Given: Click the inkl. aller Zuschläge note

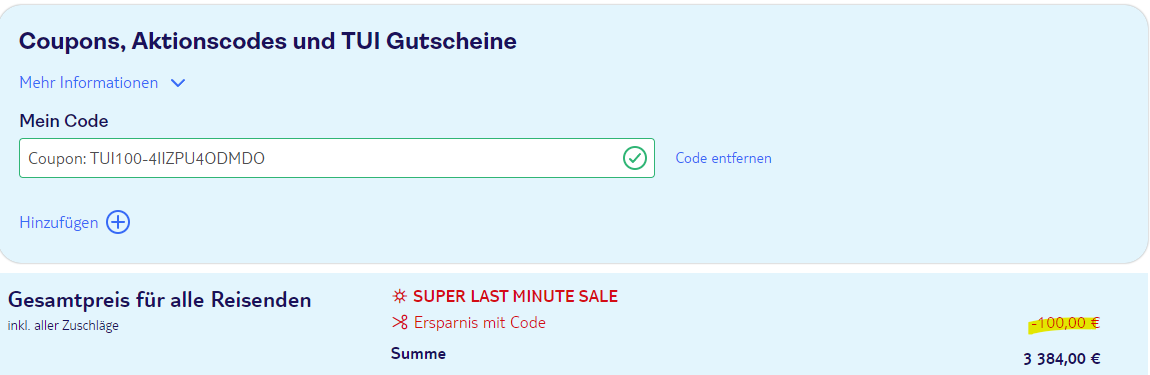Looking at the screenshot, I should pyautogui.click(x=63, y=326).
